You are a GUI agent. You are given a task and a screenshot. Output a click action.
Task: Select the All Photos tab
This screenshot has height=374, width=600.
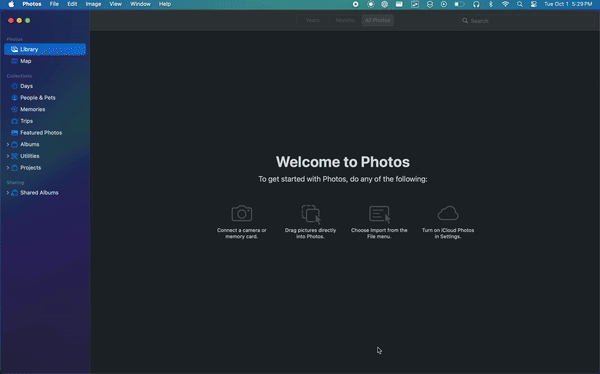point(377,20)
